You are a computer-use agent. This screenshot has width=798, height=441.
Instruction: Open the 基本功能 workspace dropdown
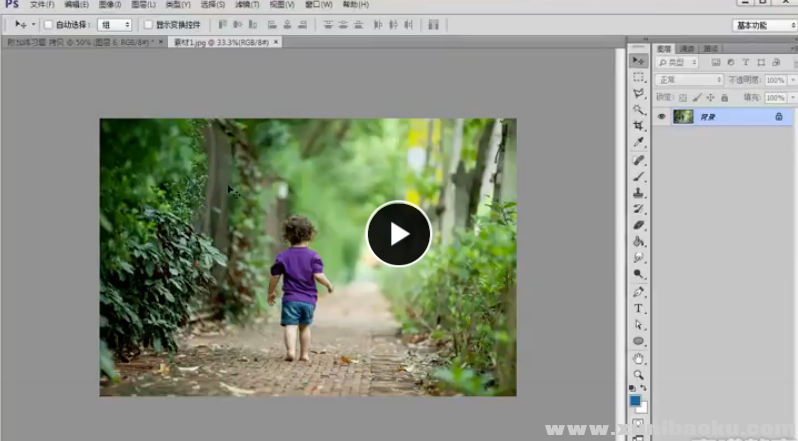tap(765, 24)
